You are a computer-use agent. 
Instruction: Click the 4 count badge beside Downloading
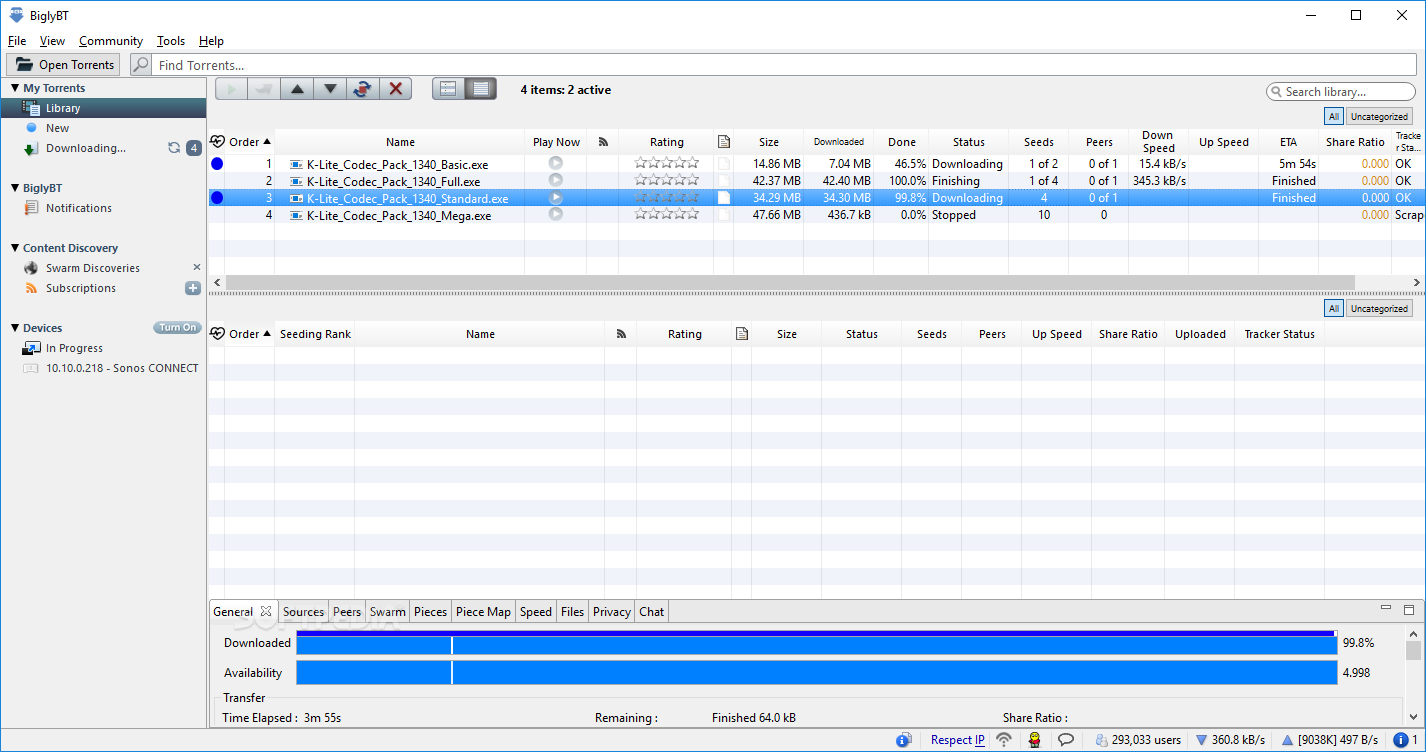[194, 148]
